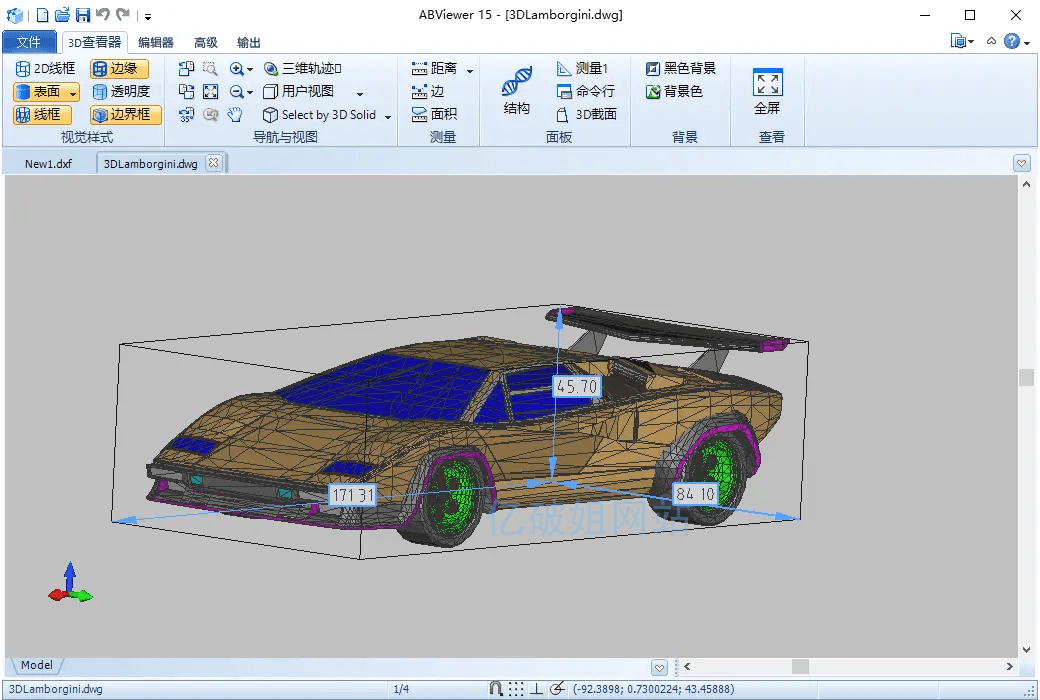Click the 文件 file button

pos(29,42)
